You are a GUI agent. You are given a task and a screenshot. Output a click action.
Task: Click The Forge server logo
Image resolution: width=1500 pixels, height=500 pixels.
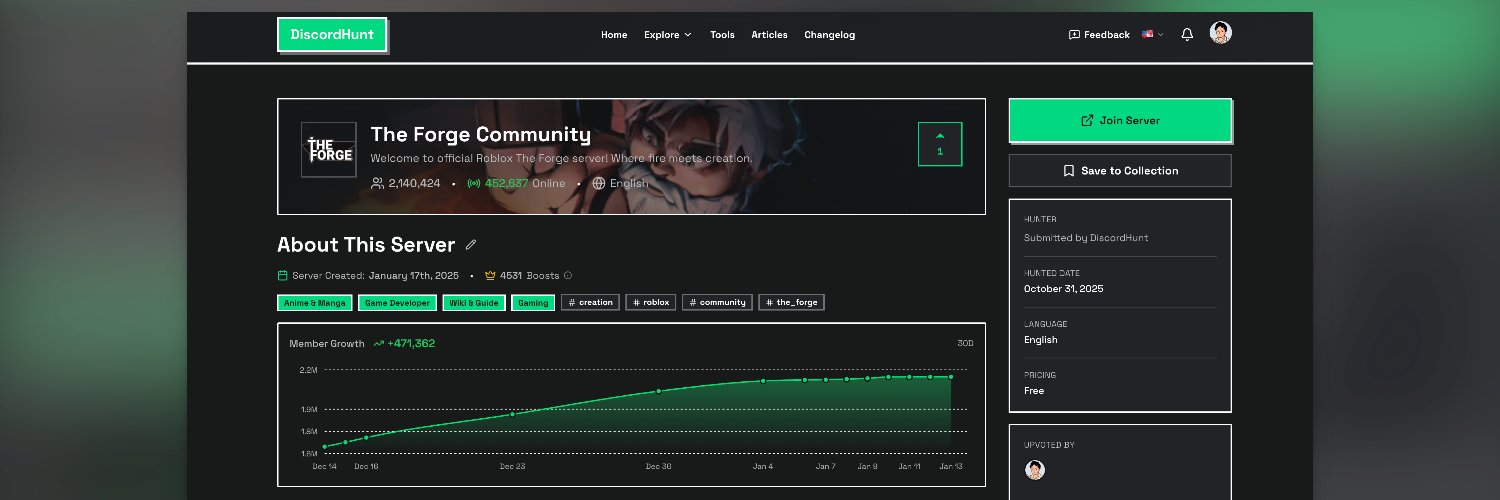click(x=329, y=150)
